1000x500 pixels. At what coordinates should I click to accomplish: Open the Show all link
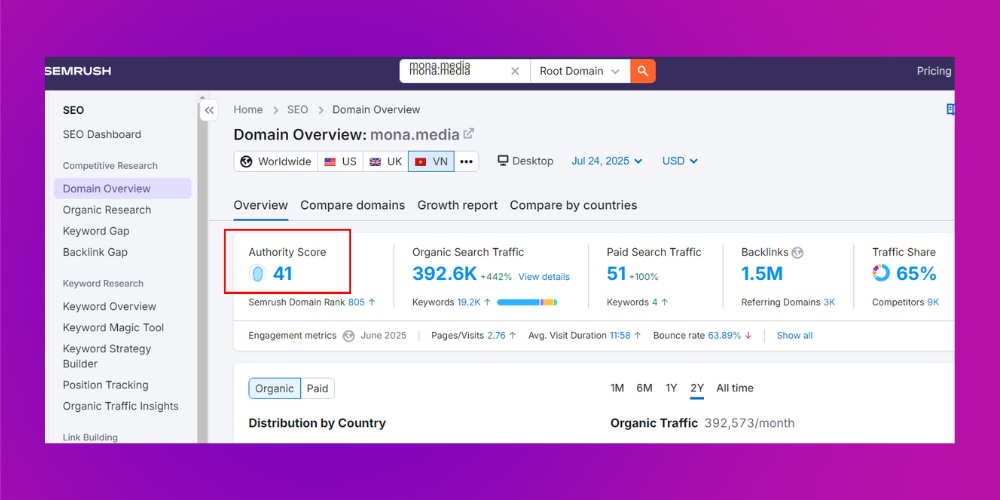(795, 335)
